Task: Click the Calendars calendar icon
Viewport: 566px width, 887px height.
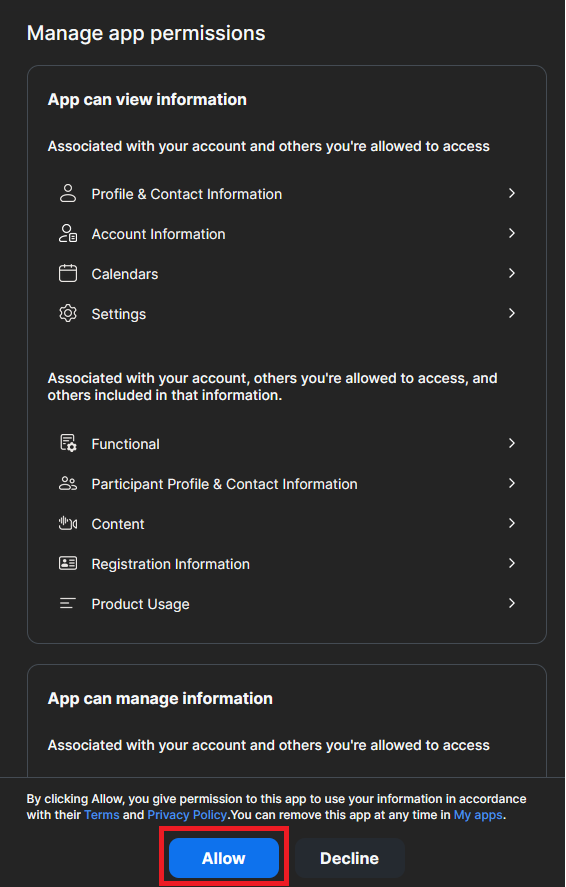Action: tap(68, 274)
